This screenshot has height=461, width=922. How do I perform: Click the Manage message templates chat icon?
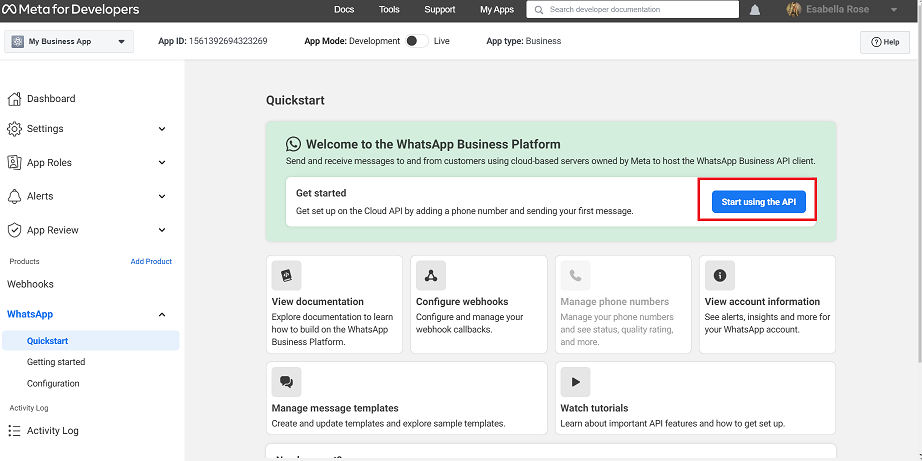(286, 382)
